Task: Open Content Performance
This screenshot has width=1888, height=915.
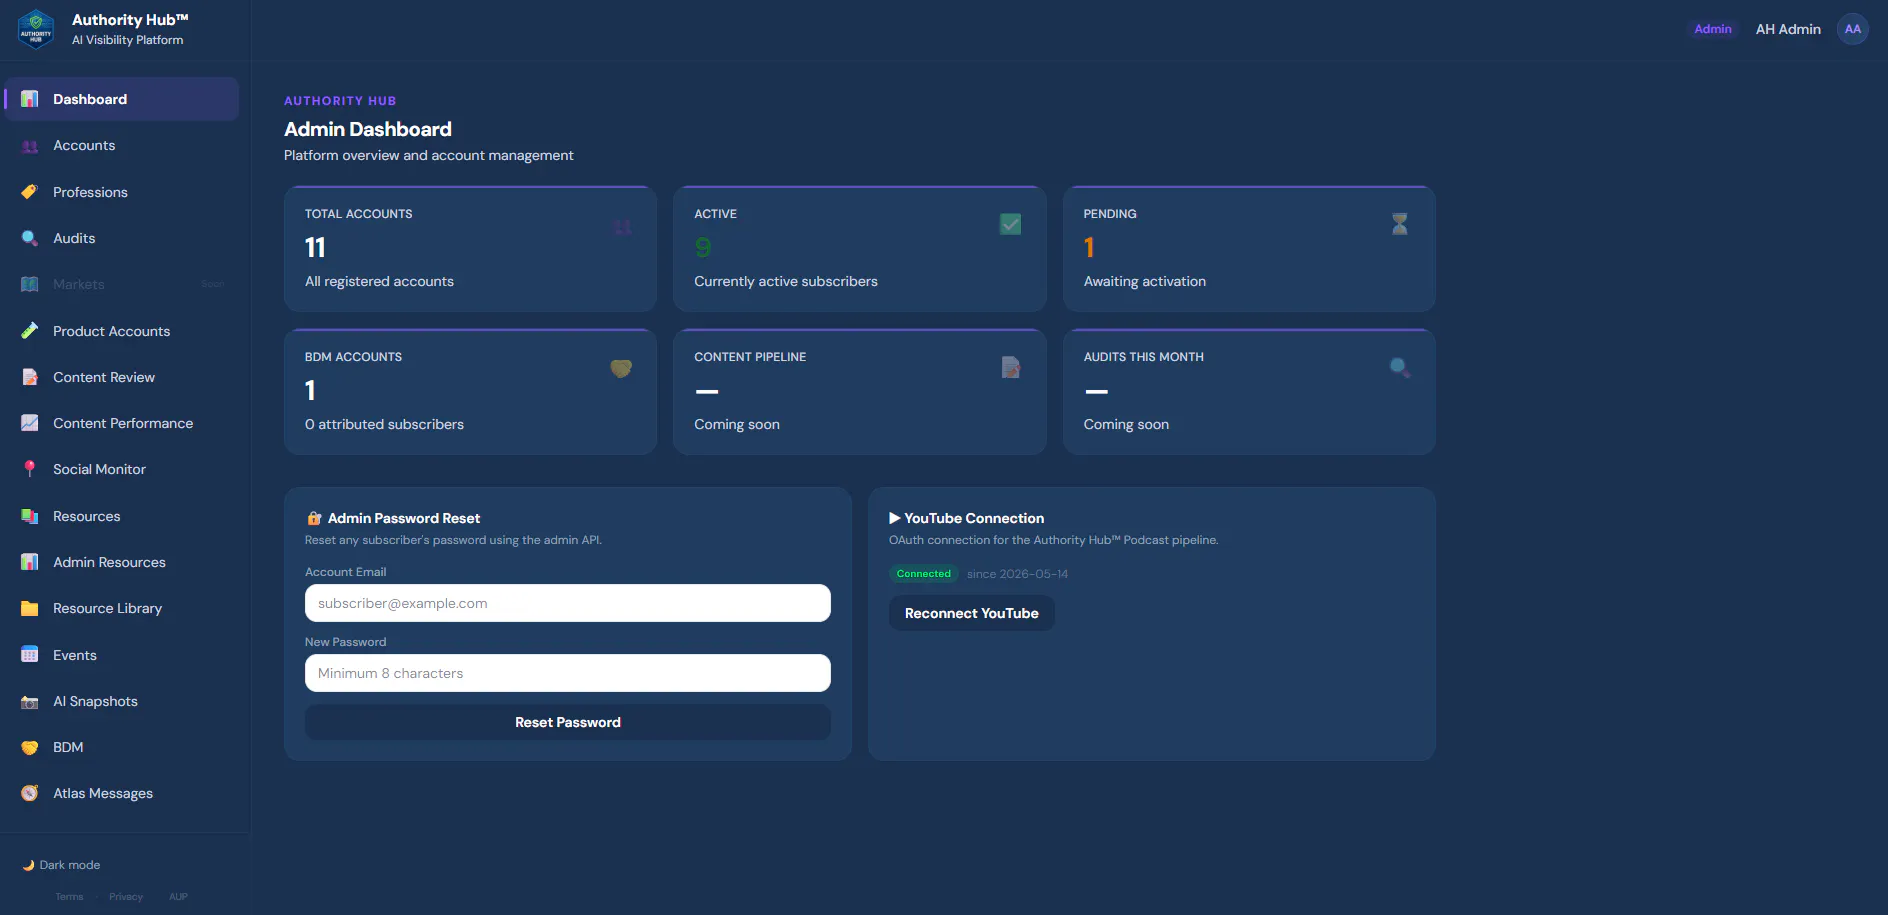Action: pos(122,423)
